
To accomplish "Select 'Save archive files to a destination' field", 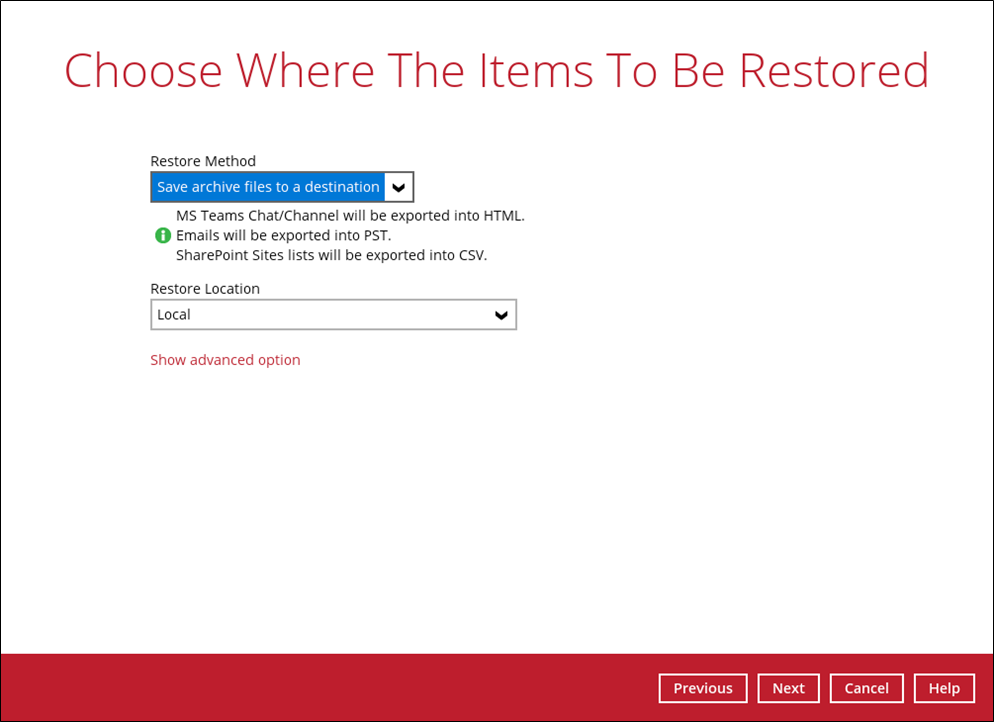I will click(268, 187).
